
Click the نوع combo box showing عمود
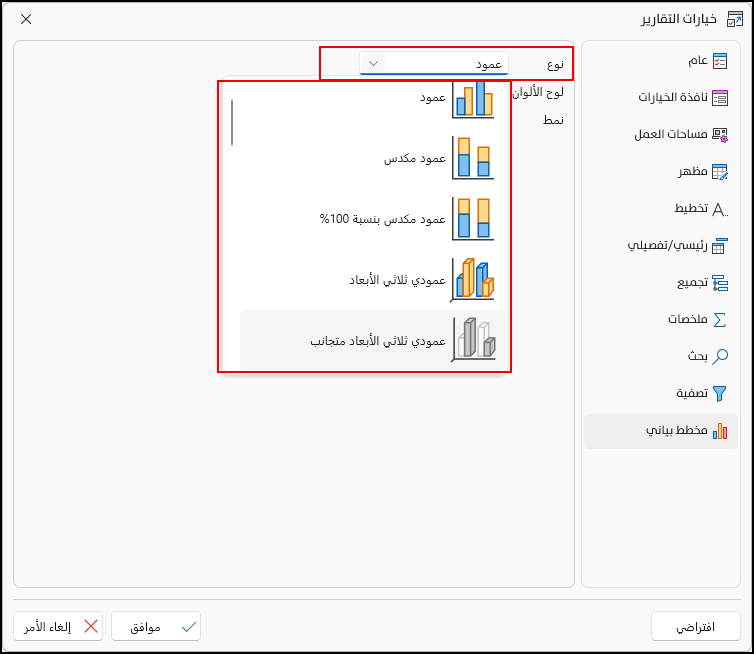434,63
